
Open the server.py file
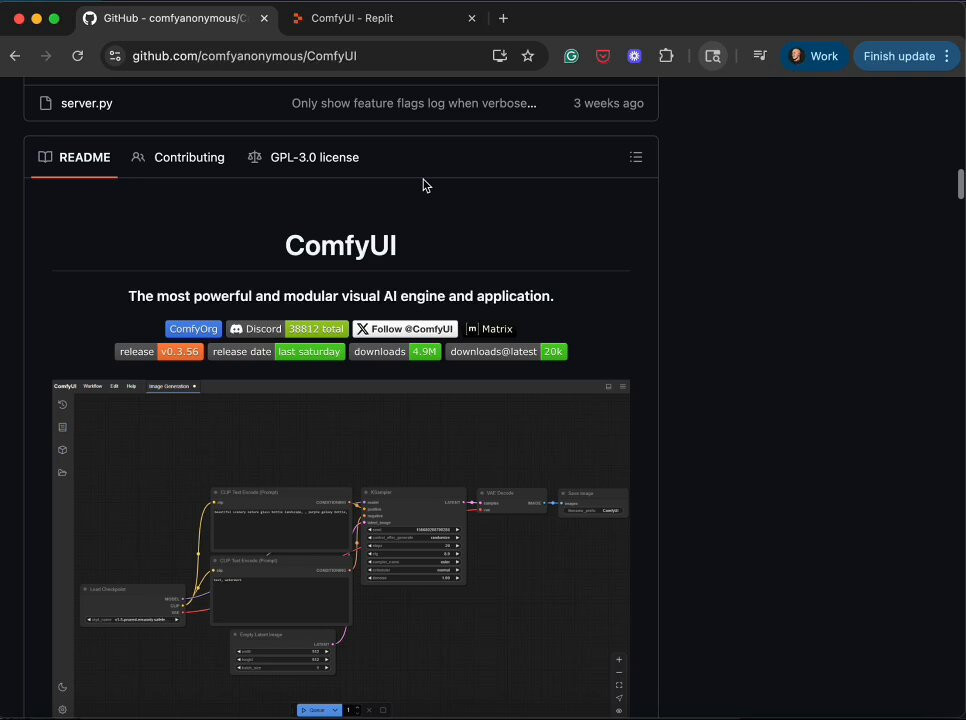(x=86, y=103)
